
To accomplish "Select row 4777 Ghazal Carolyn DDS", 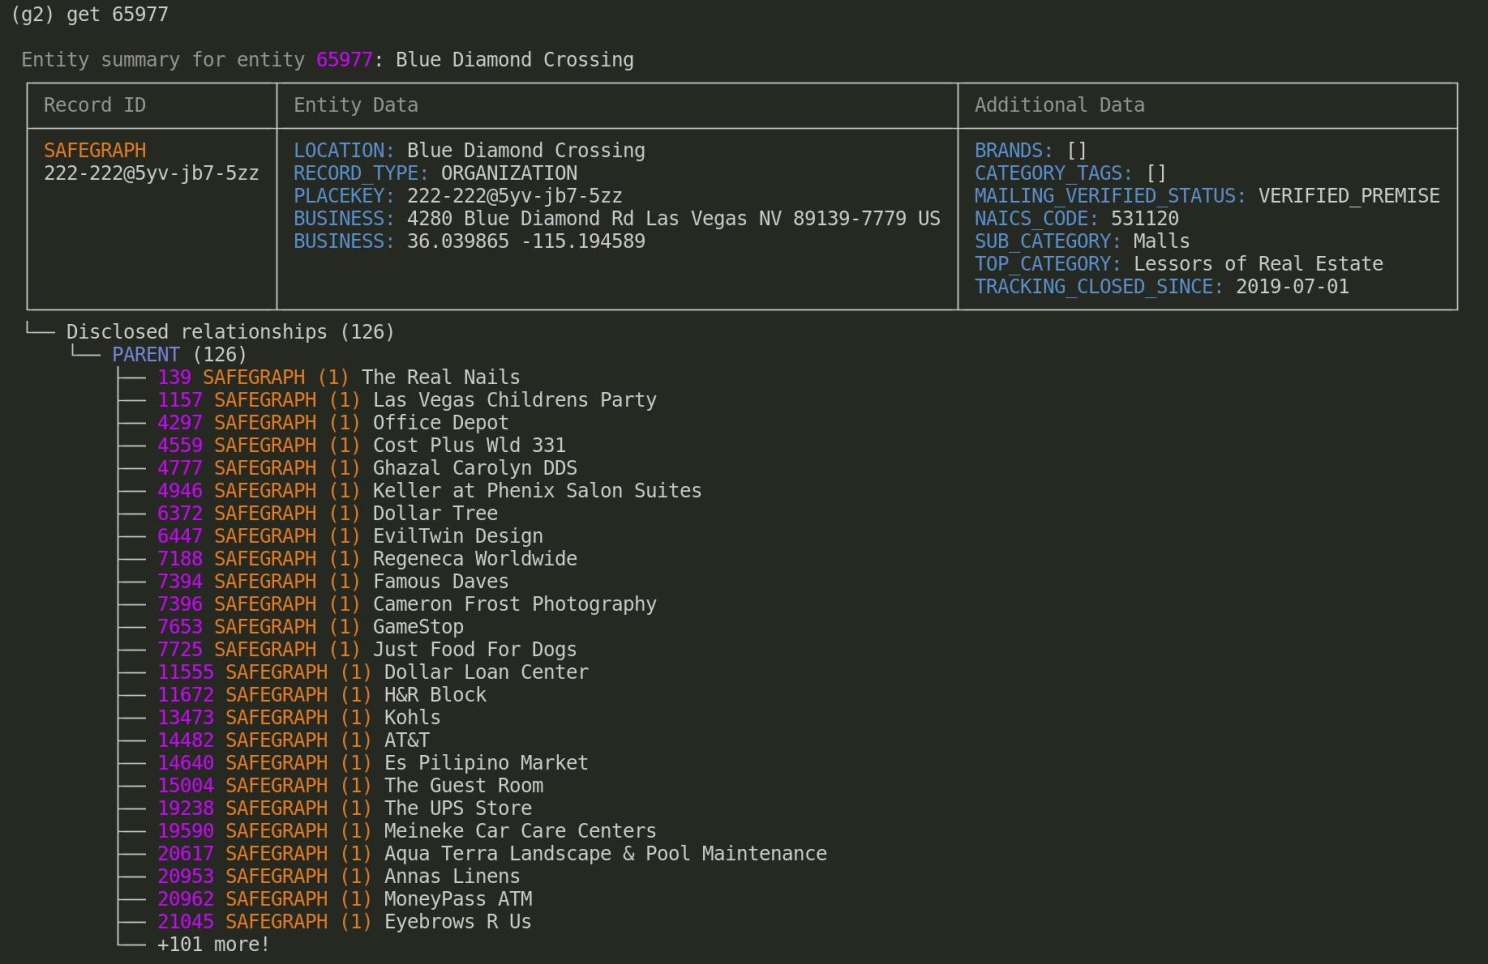I will (367, 468).
